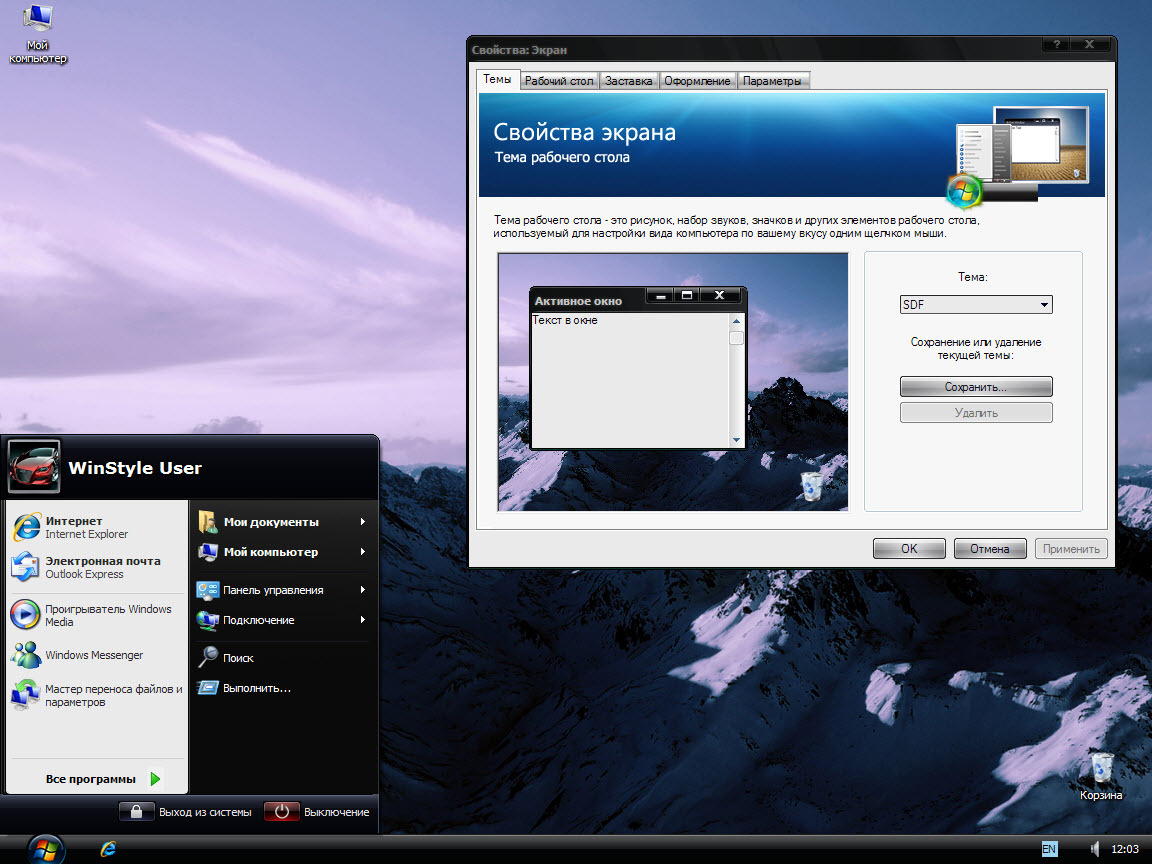Viewport: 1152px width, 864px height.
Task: Expand the Мои документы submenu arrow
Action: 363,522
